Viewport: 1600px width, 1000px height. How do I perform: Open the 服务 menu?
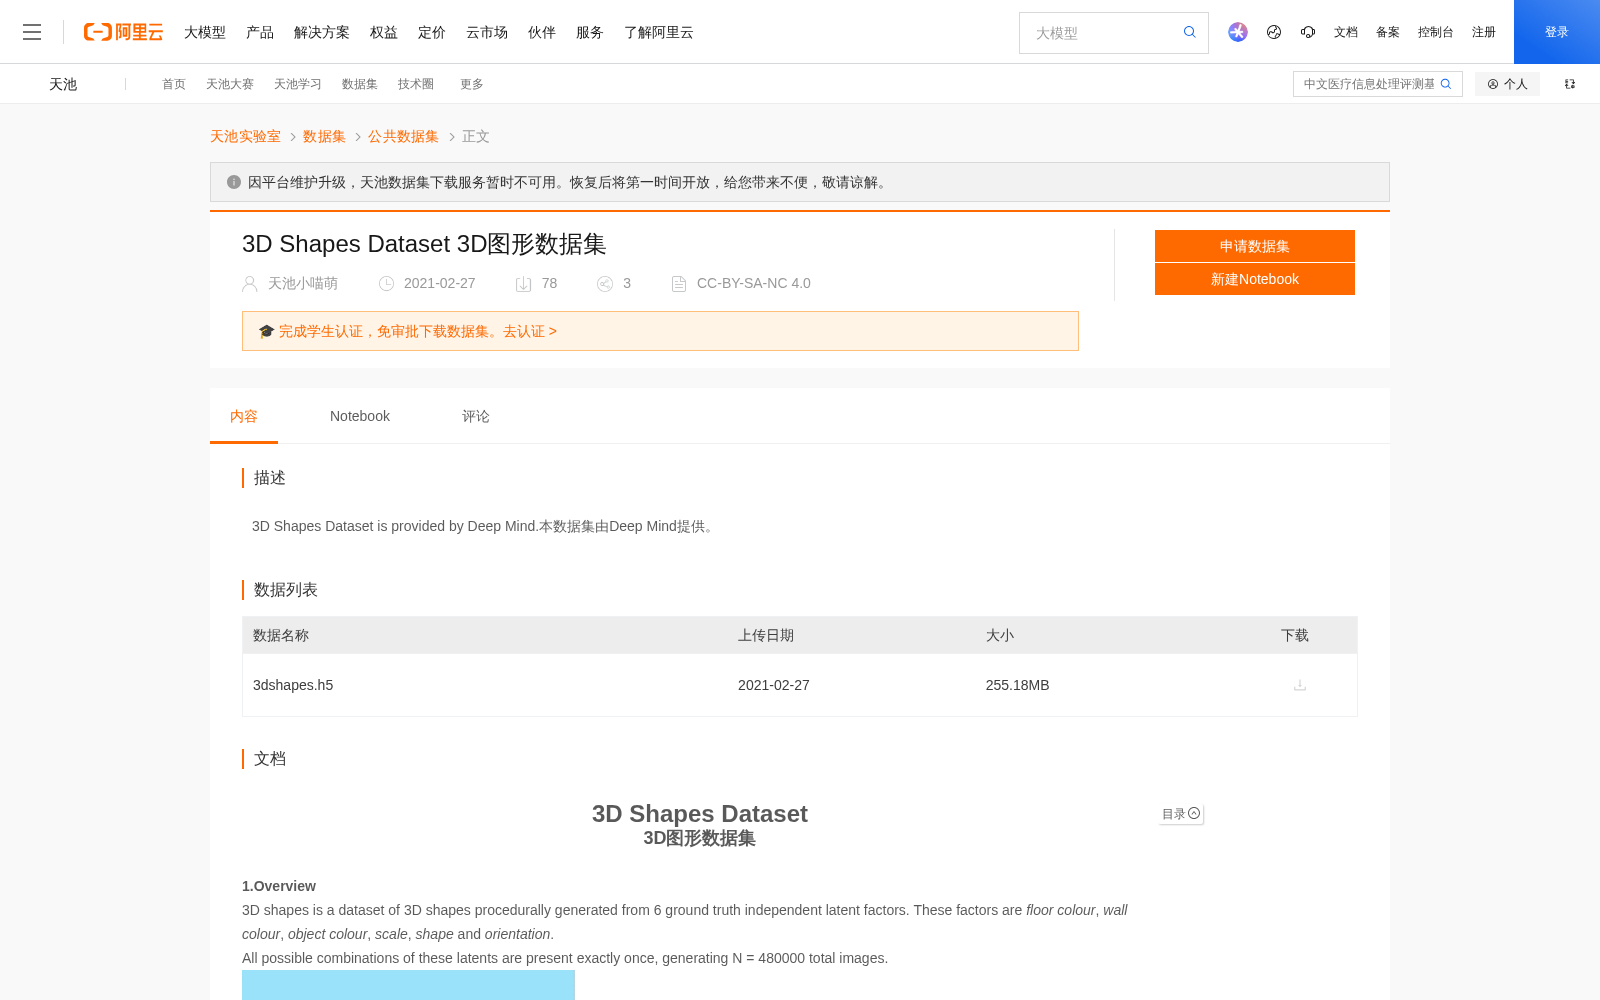[x=590, y=32]
